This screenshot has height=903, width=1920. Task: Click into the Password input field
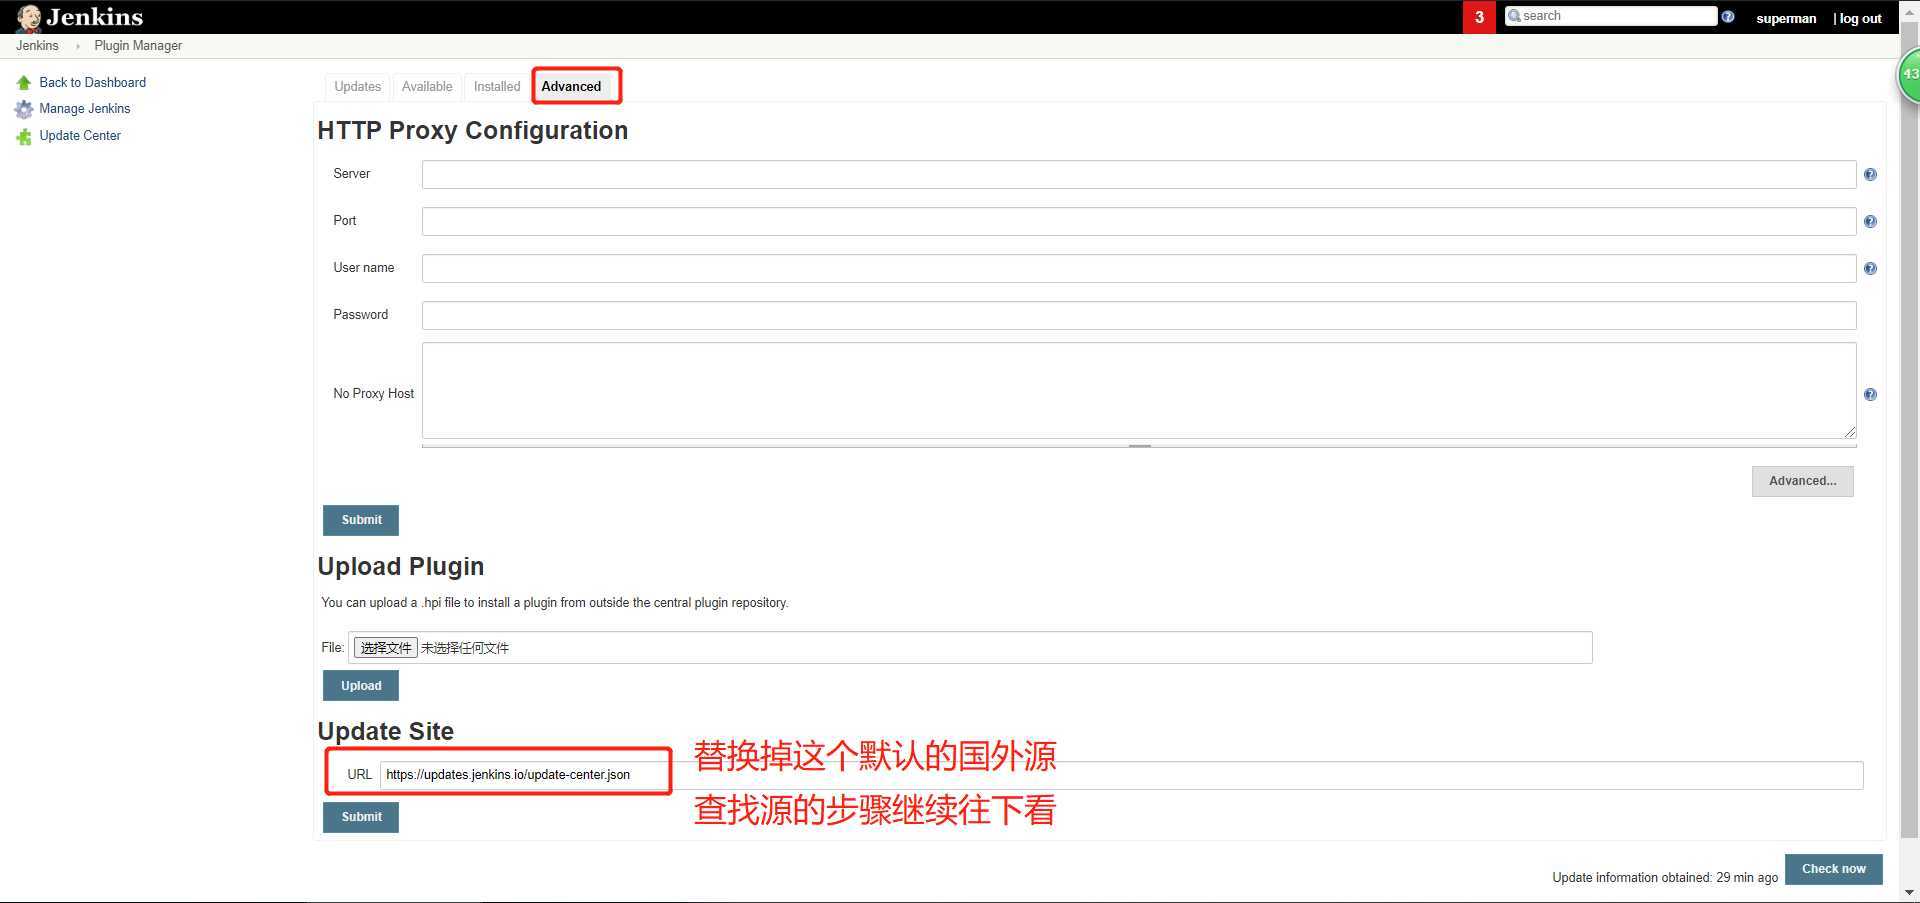(1139, 316)
